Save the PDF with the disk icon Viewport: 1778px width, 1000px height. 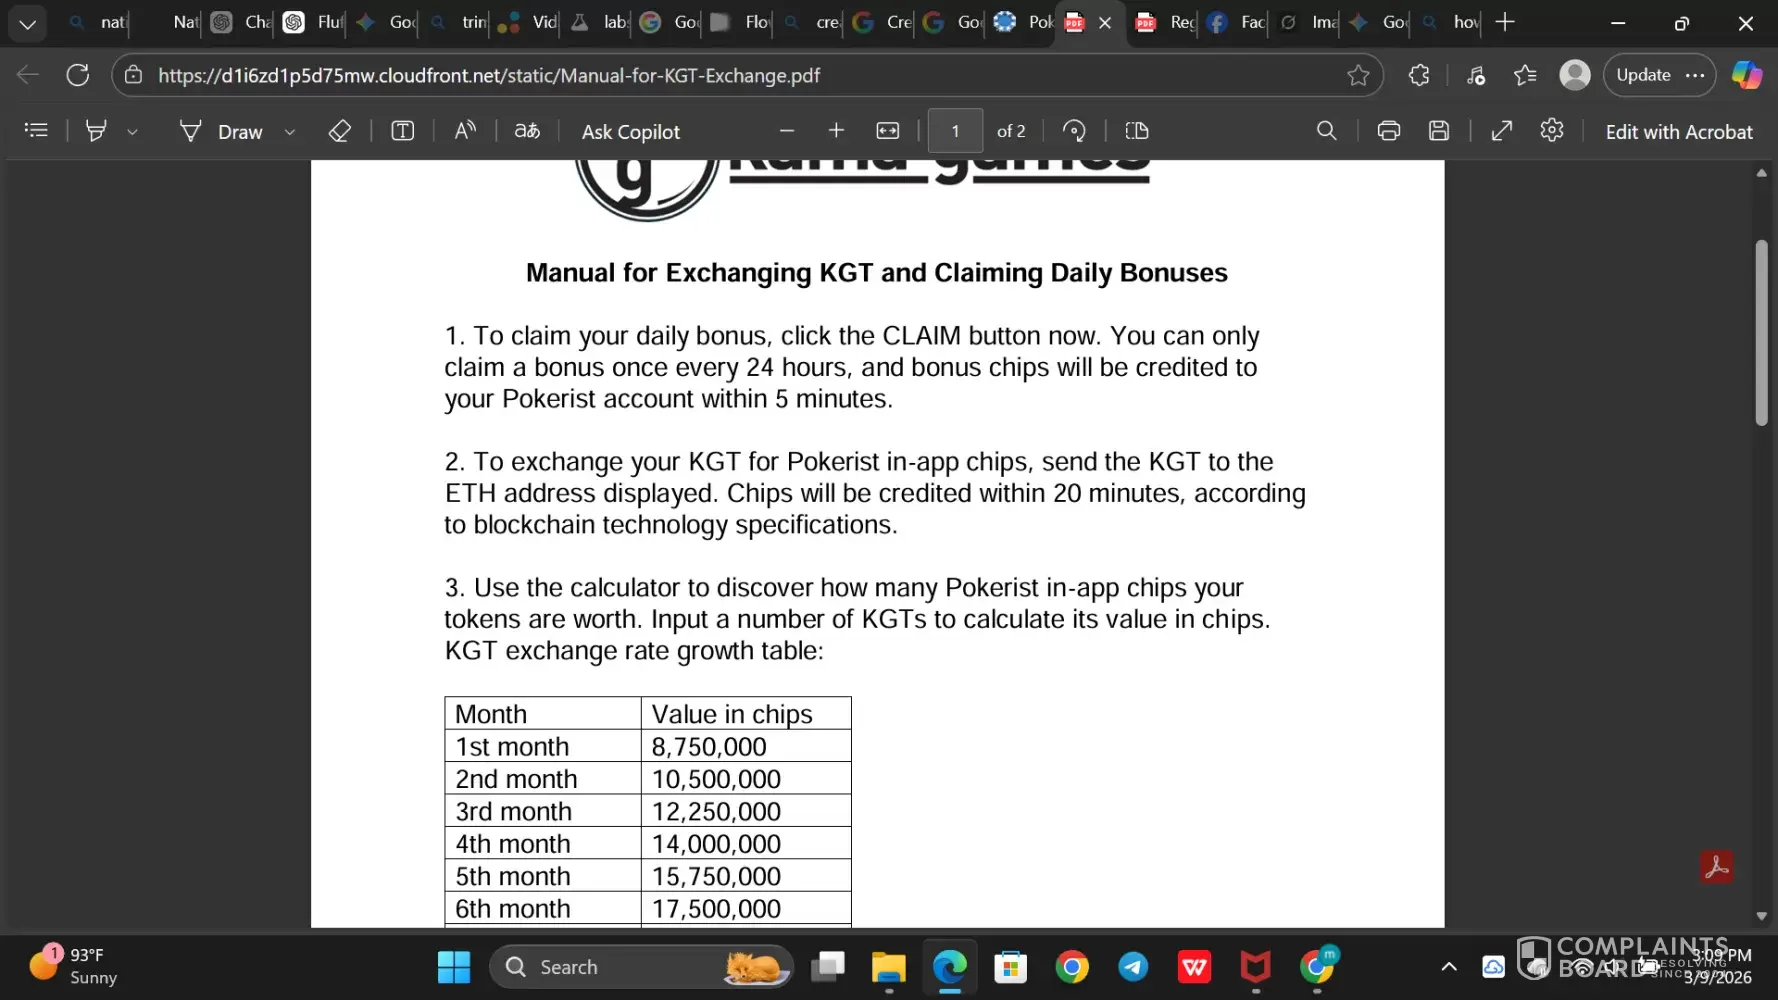tap(1439, 131)
